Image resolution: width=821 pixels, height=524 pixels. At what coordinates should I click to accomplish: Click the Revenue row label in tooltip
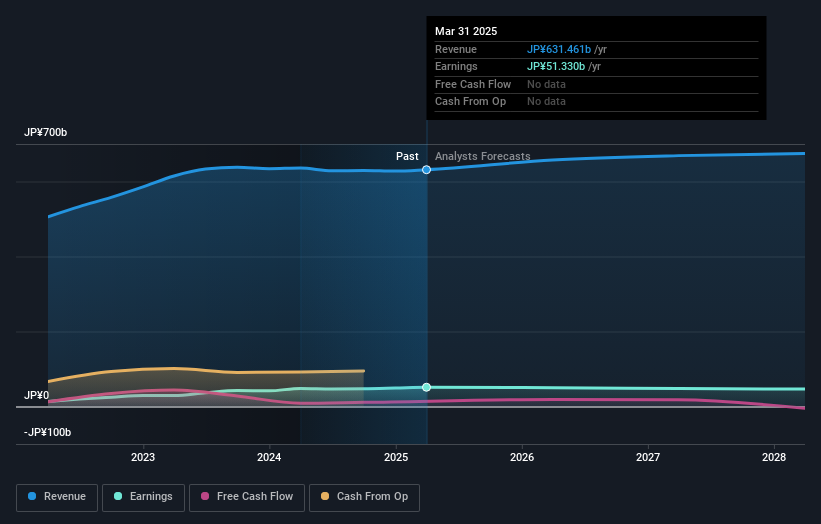coord(456,49)
